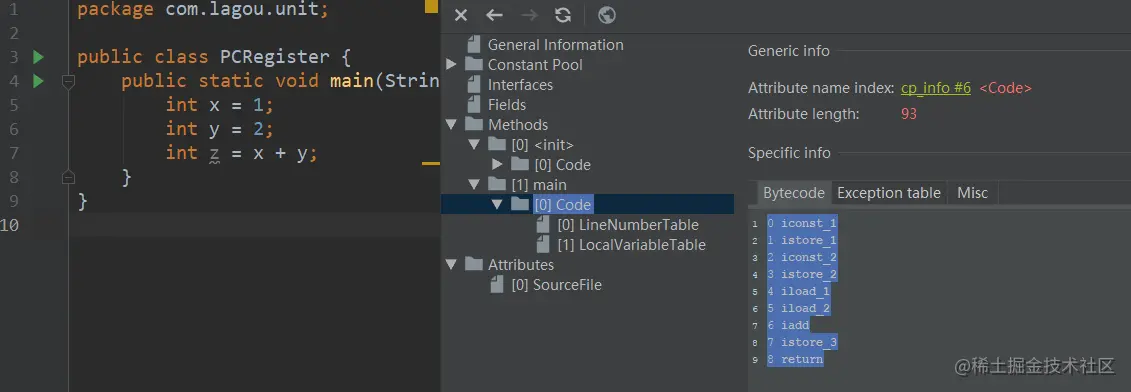The width and height of the screenshot is (1131, 392).
Task: Click the <Code> attribute name
Action: [x=1005, y=88]
